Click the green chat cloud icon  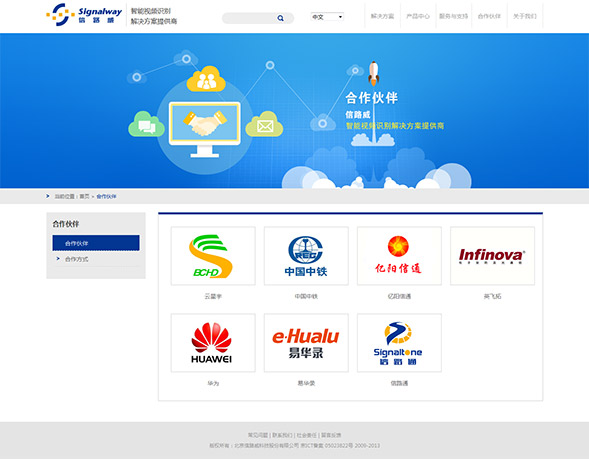point(146,124)
